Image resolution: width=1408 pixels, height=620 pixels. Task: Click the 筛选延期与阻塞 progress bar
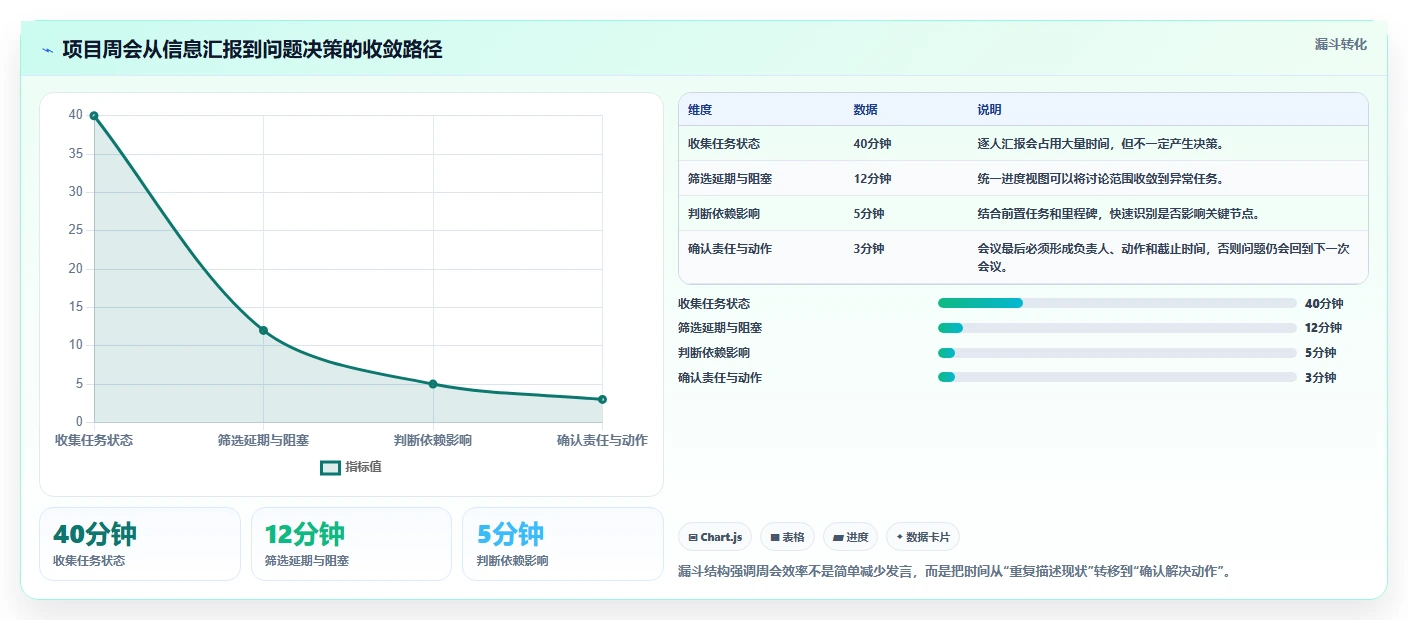click(1117, 328)
